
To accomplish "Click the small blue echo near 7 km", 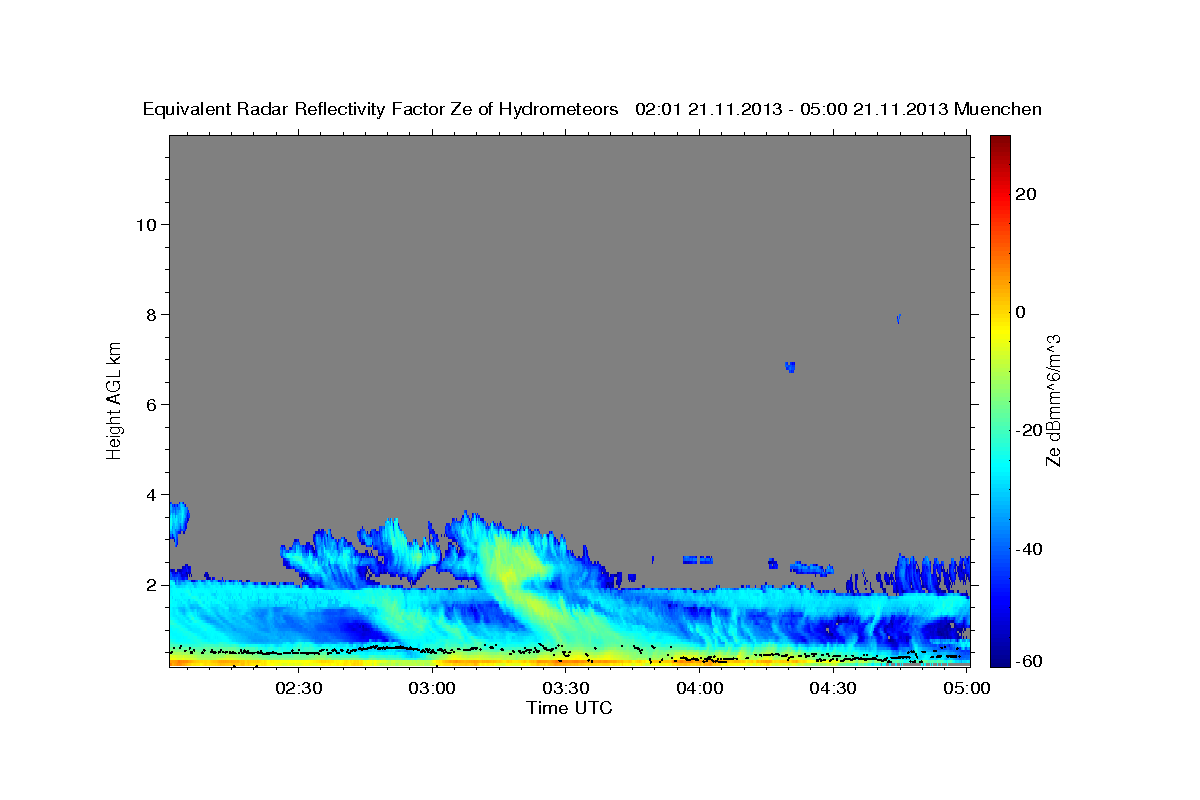I will 790,367.
